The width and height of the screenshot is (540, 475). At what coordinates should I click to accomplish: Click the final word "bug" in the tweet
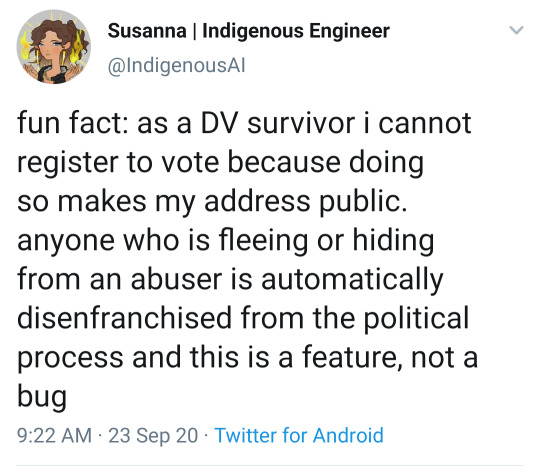pyautogui.click(x=42, y=397)
